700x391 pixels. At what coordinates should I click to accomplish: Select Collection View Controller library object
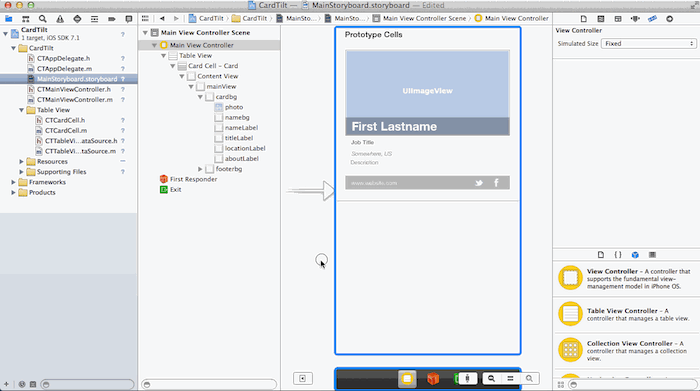tap(626, 350)
